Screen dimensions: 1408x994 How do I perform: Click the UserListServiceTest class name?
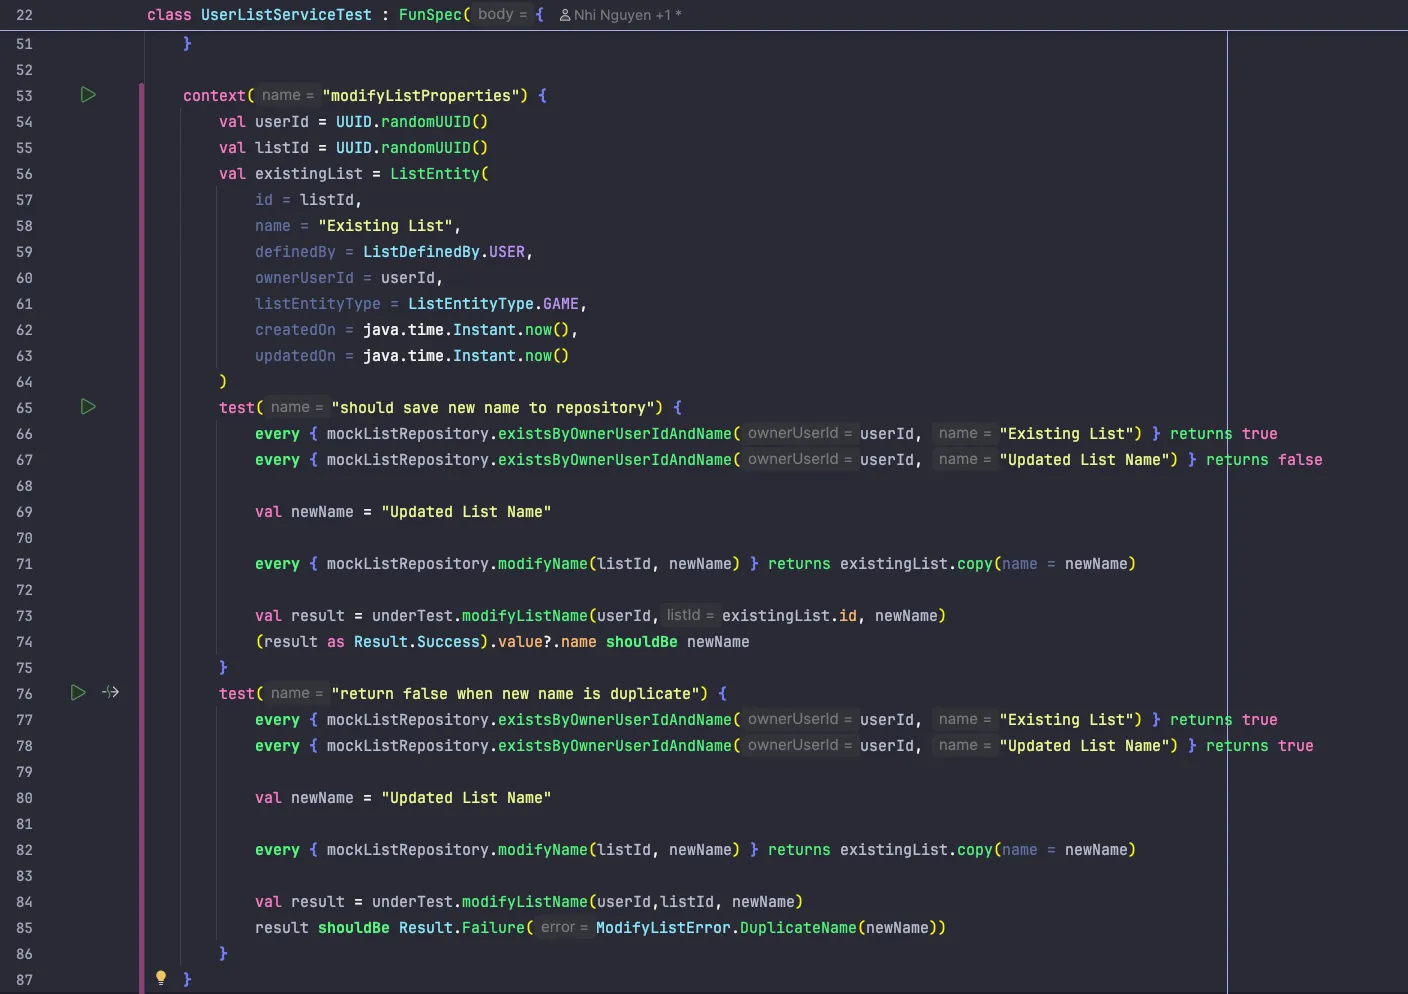[286, 15]
